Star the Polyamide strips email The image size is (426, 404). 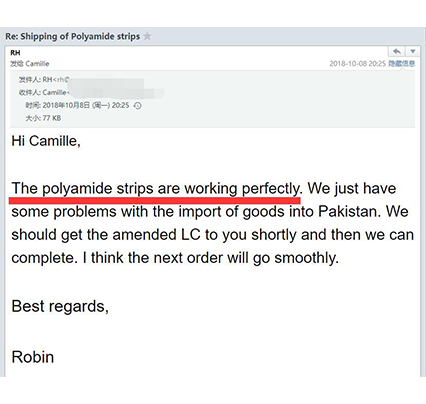(147, 36)
